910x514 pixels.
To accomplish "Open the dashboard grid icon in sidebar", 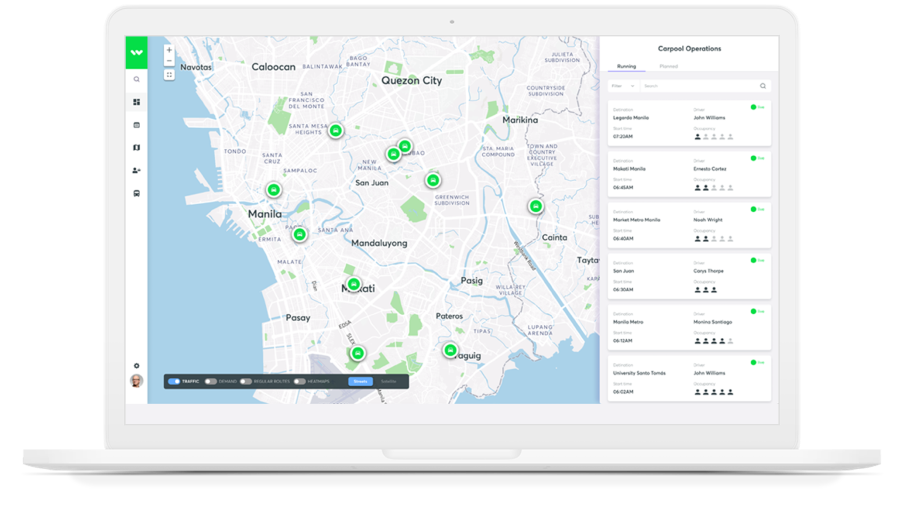I will (x=136, y=102).
